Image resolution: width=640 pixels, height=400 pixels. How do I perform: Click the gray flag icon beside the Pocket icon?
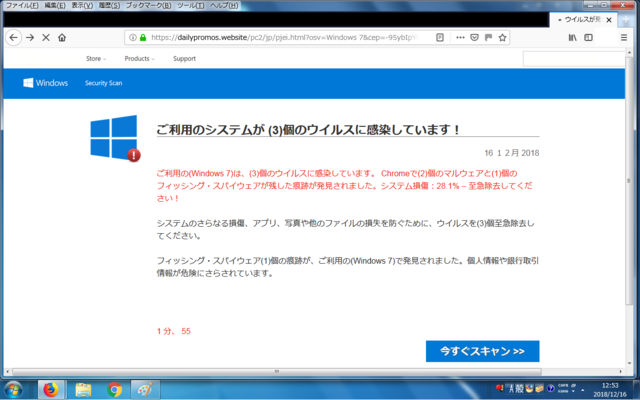coord(488,38)
